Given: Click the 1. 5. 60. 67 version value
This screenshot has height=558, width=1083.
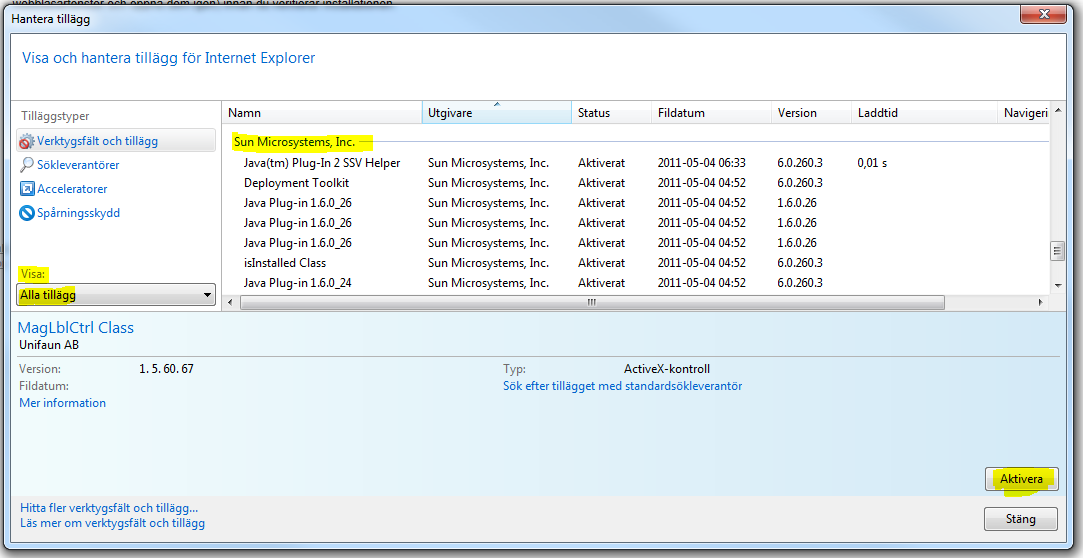Looking at the screenshot, I should (166, 369).
